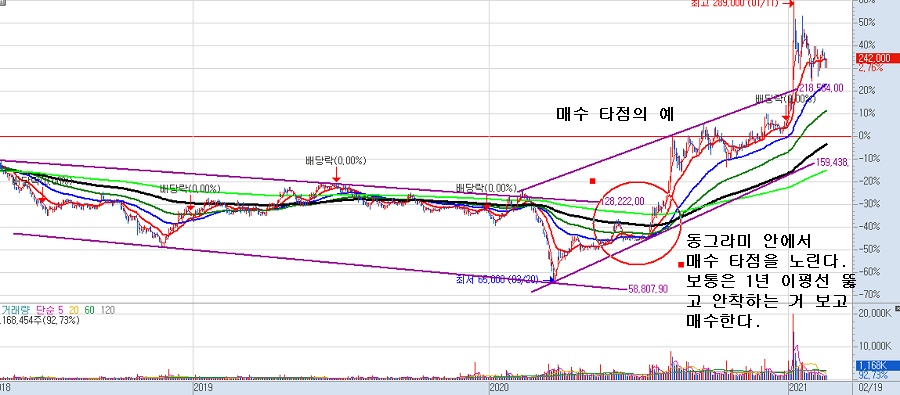Screen dimensions: 900x395
Task: Click the 168,454주(92.73%) volume readout
Action: (x=40, y=320)
